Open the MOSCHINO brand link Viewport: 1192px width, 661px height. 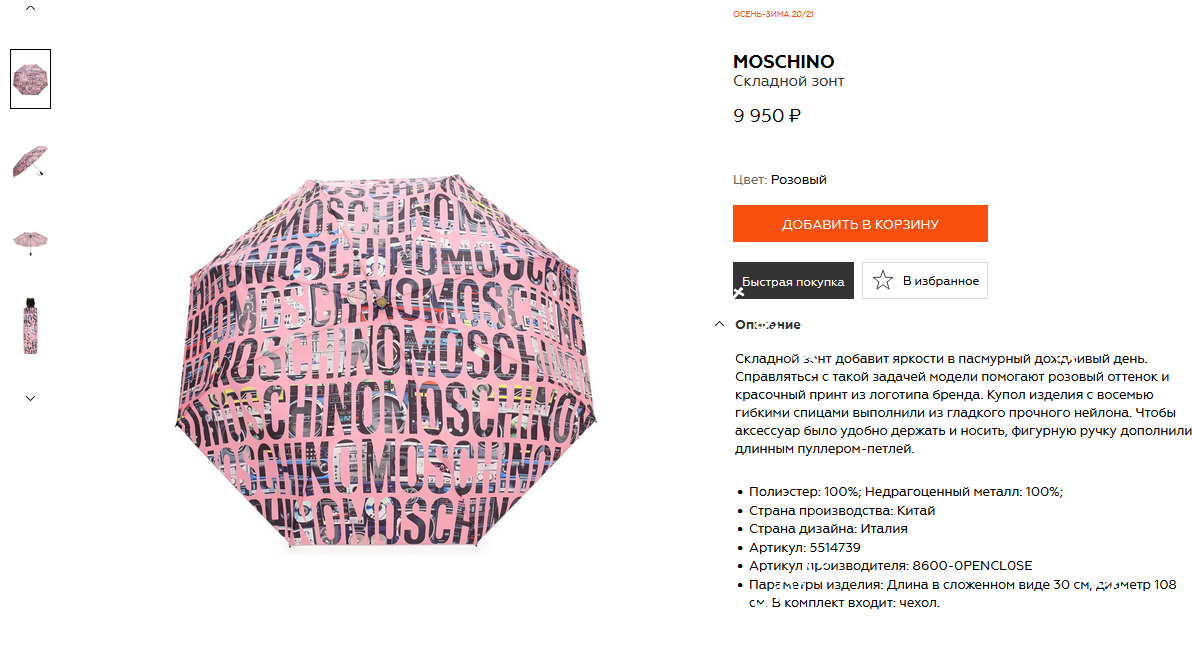click(x=784, y=62)
